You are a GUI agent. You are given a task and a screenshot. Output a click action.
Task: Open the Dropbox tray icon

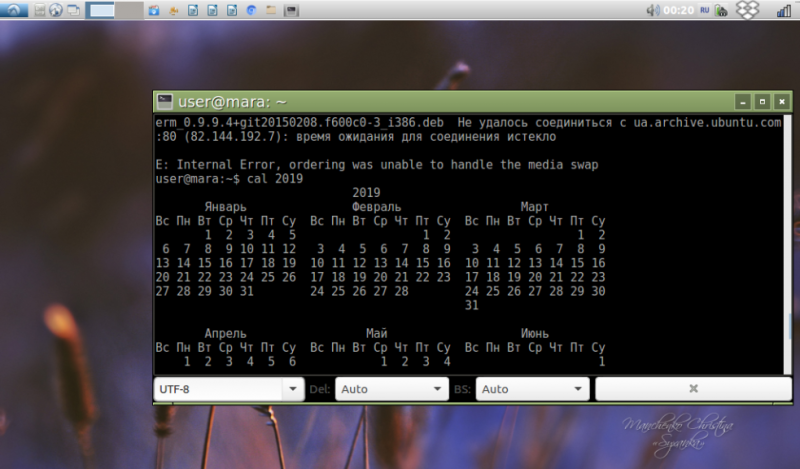pos(747,10)
